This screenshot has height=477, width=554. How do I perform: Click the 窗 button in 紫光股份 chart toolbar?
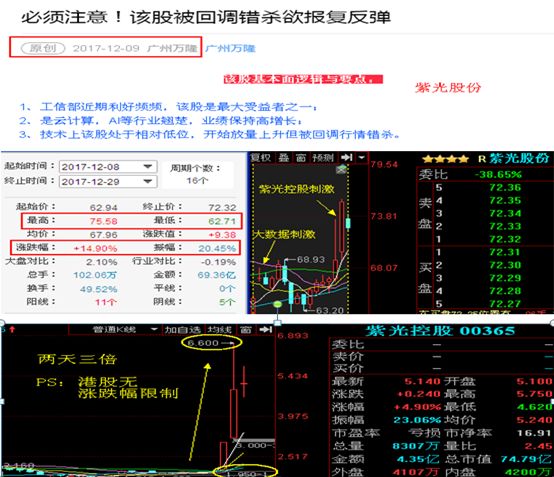click(x=301, y=158)
